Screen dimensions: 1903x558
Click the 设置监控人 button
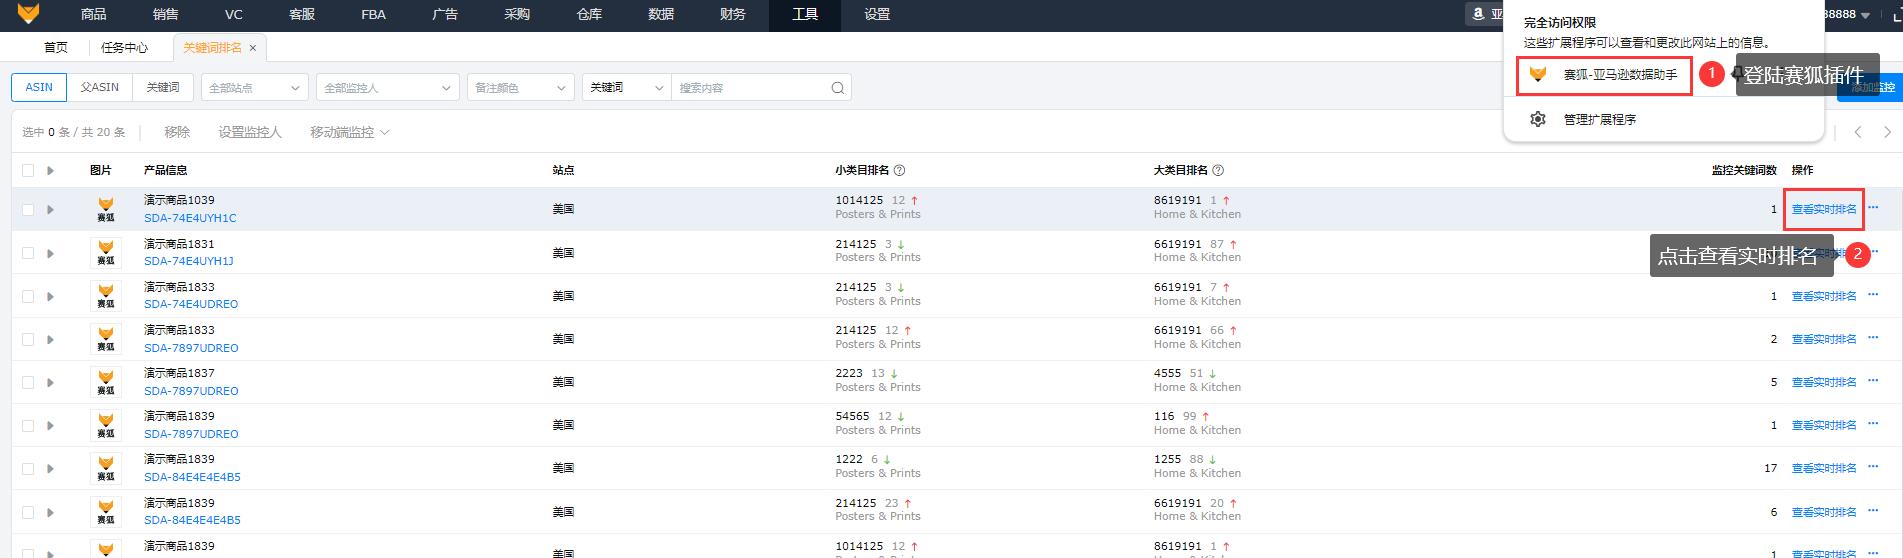click(x=250, y=132)
